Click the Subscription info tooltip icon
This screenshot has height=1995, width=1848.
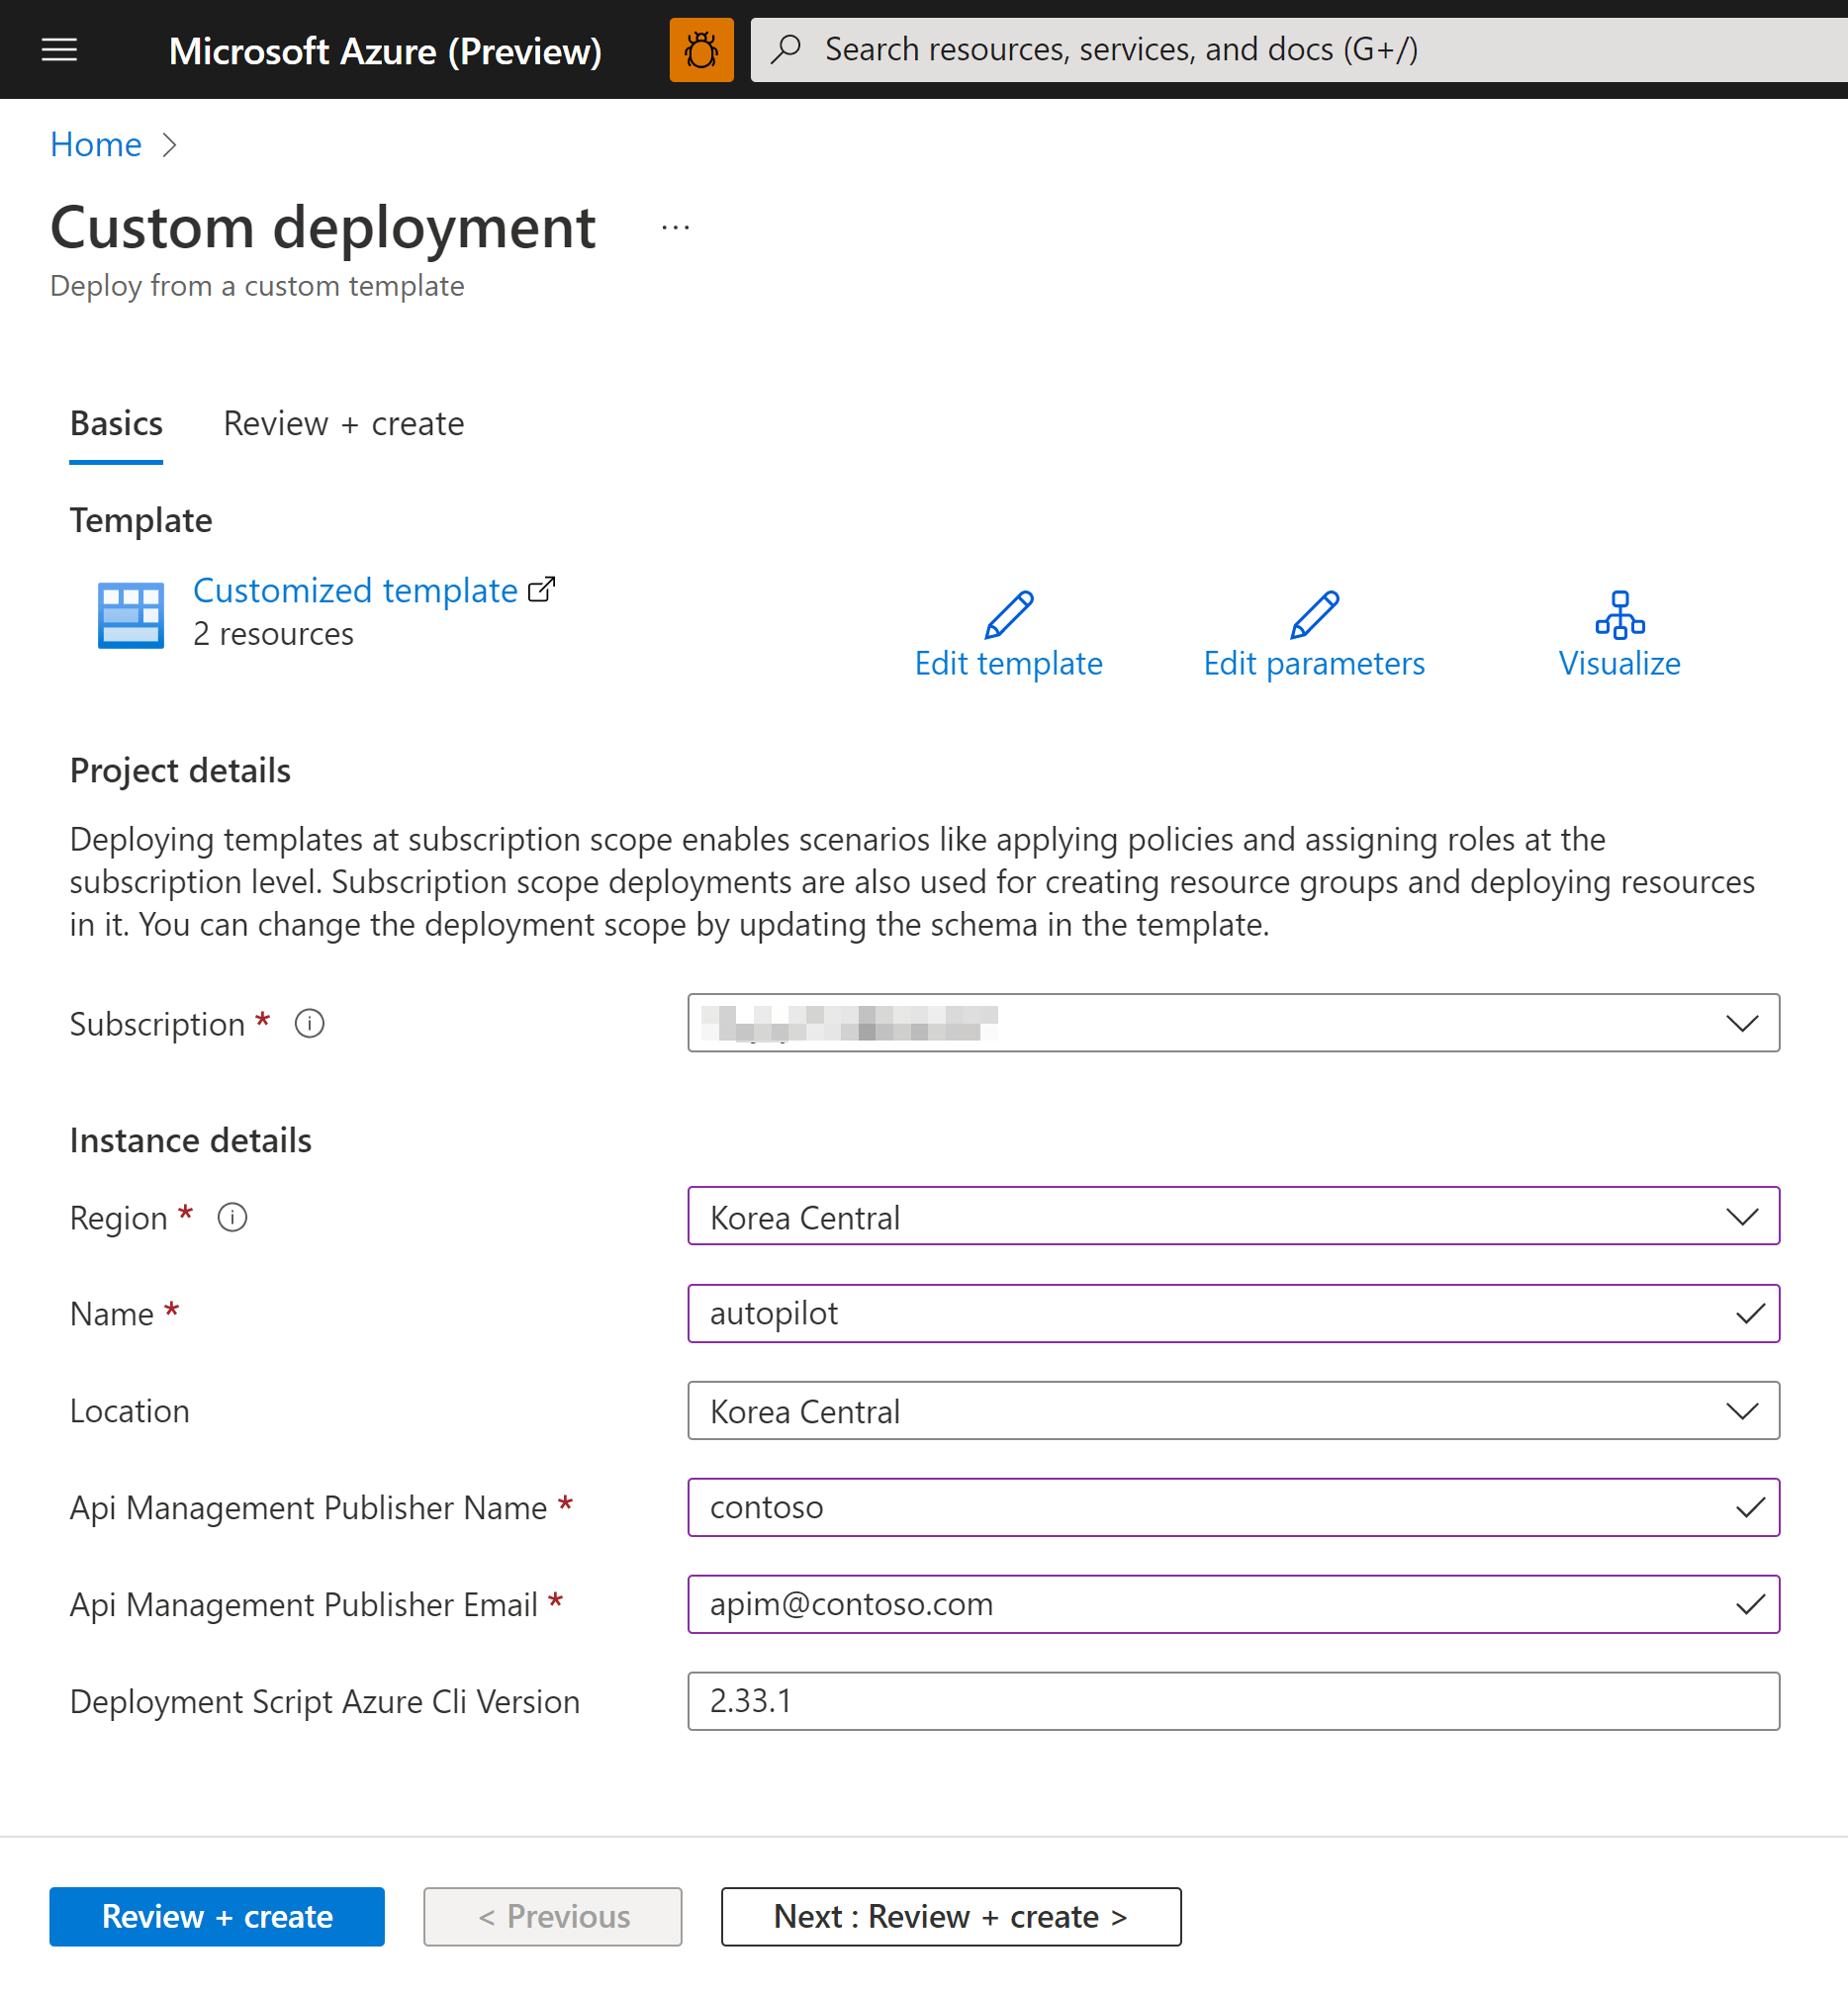click(310, 1023)
